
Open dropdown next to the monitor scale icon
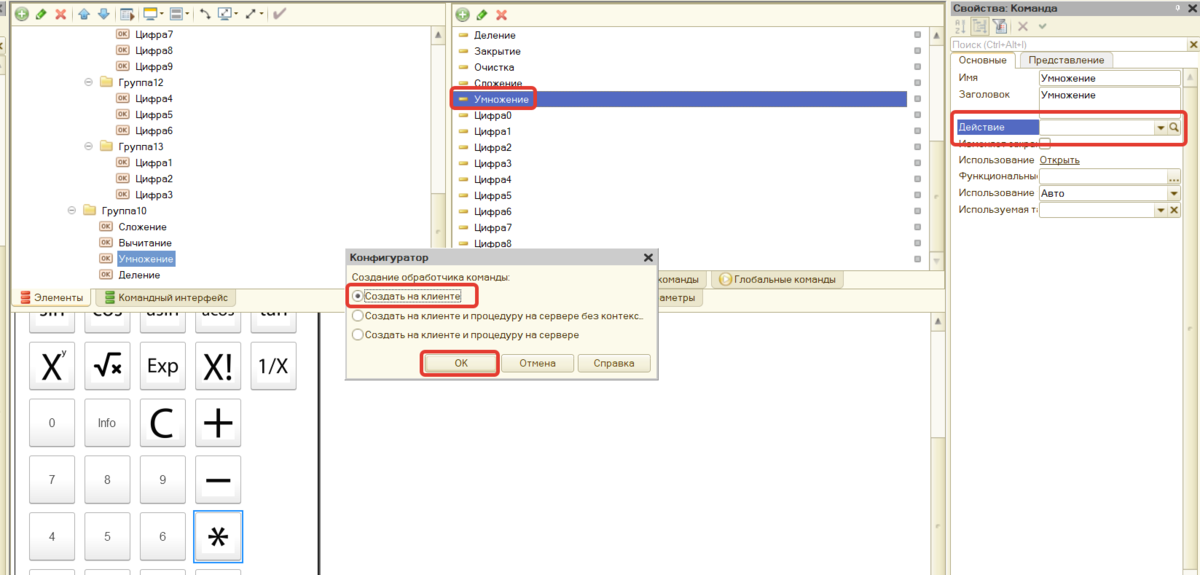(x=236, y=15)
